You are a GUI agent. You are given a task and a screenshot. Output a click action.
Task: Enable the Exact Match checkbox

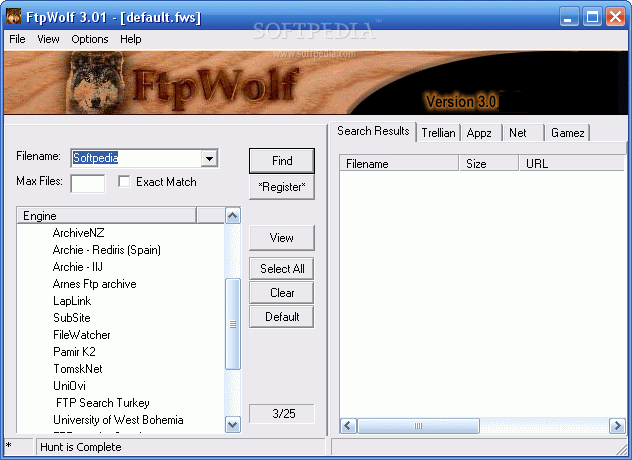click(x=124, y=181)
